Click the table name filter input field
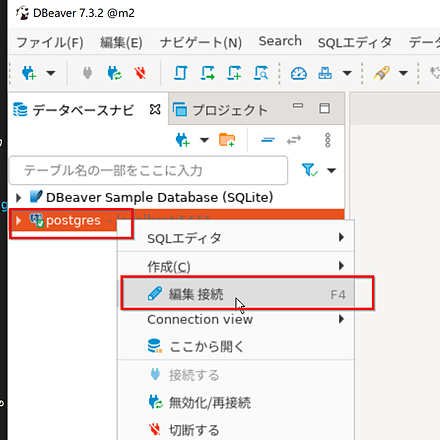The height and width of the screenshot is (440, 440). tap(149, 170)
